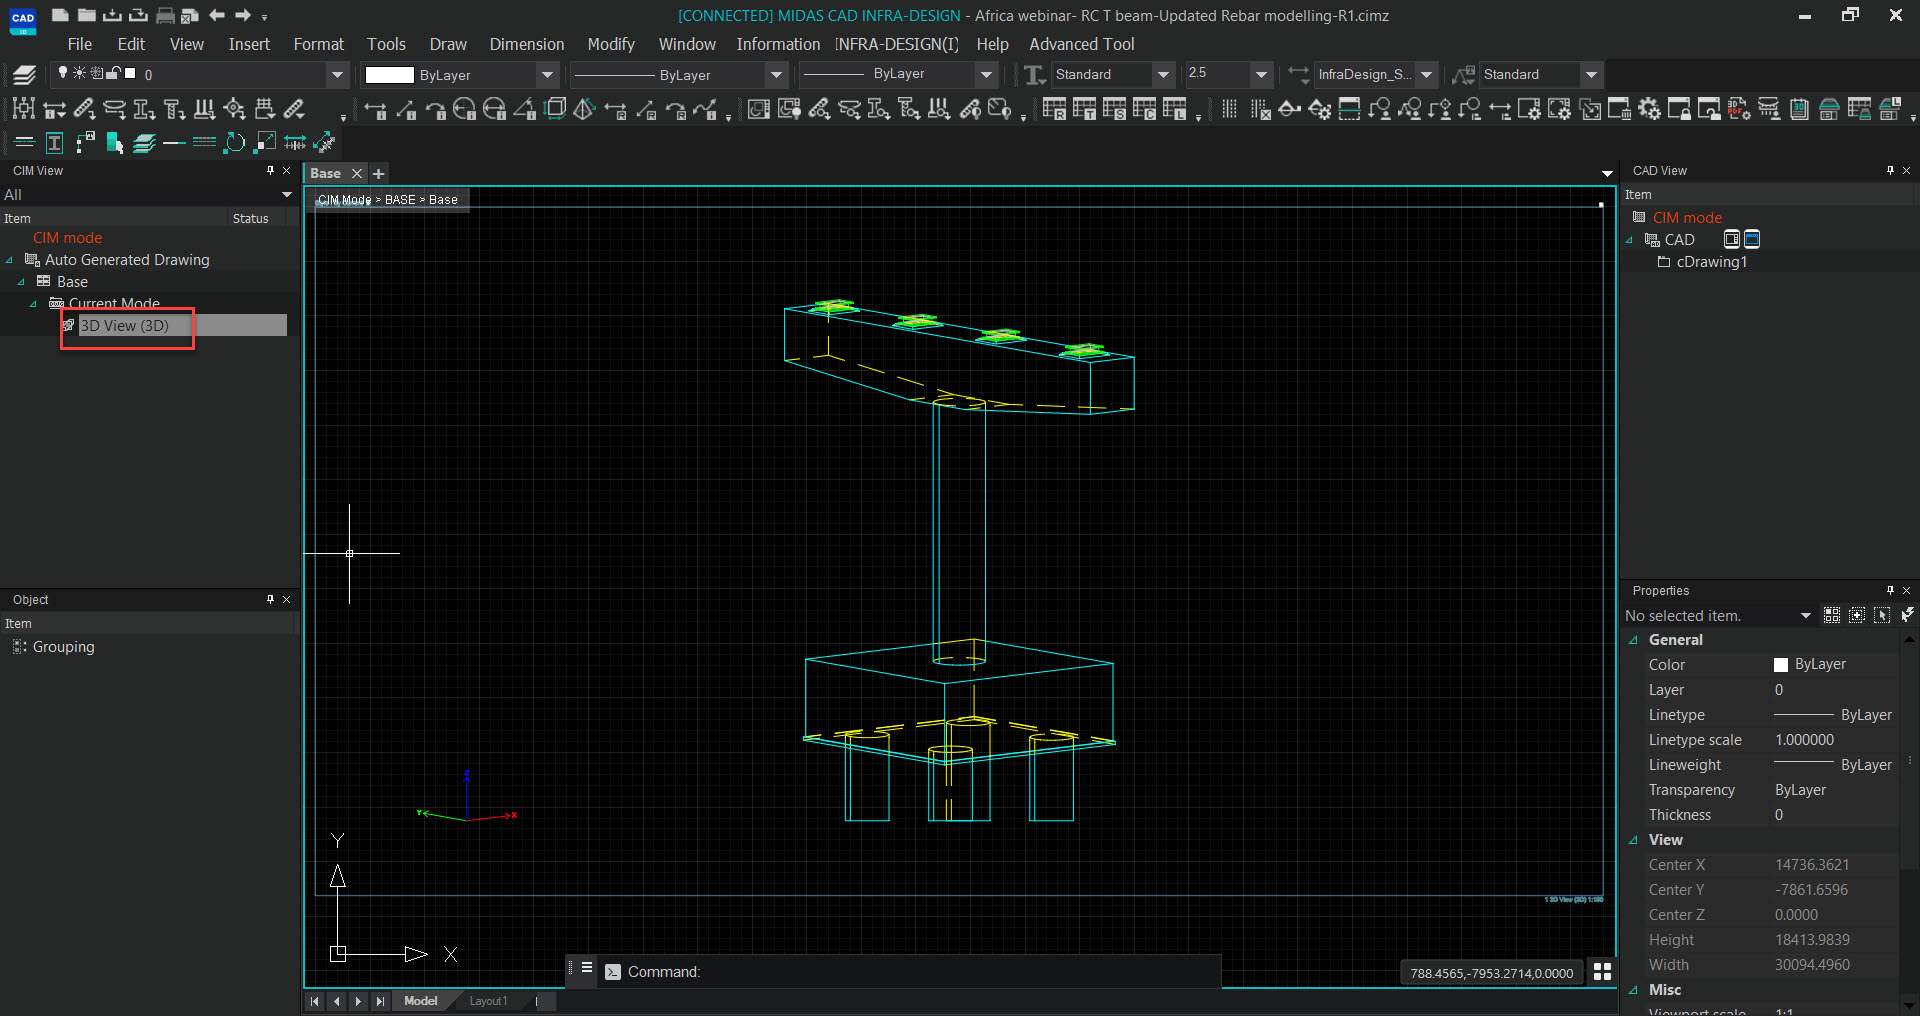Open the CIM View 'All' filter dropdown
The height and width of the screenshot is (1016, 1920).
click(x=287, y=194)
